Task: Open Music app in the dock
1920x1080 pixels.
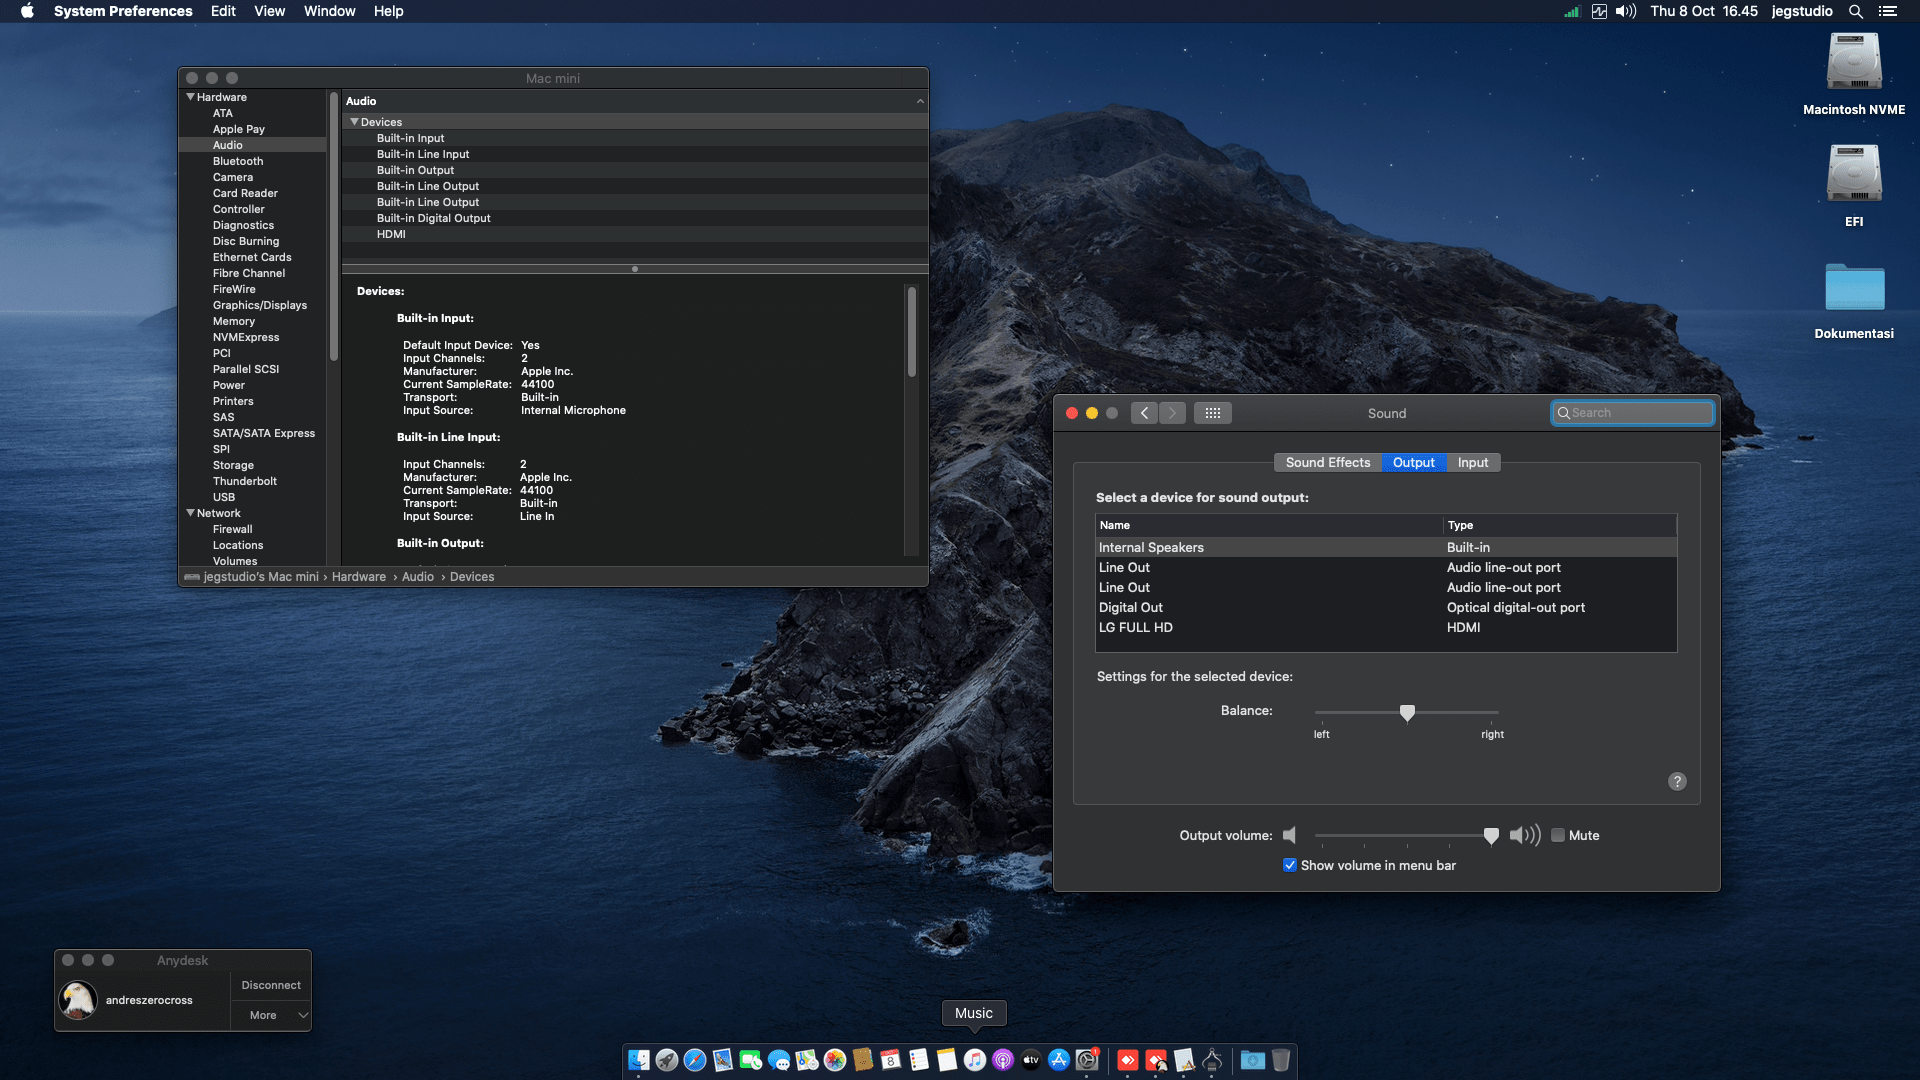Action: pyautogui.click(x=975, y=1060)
